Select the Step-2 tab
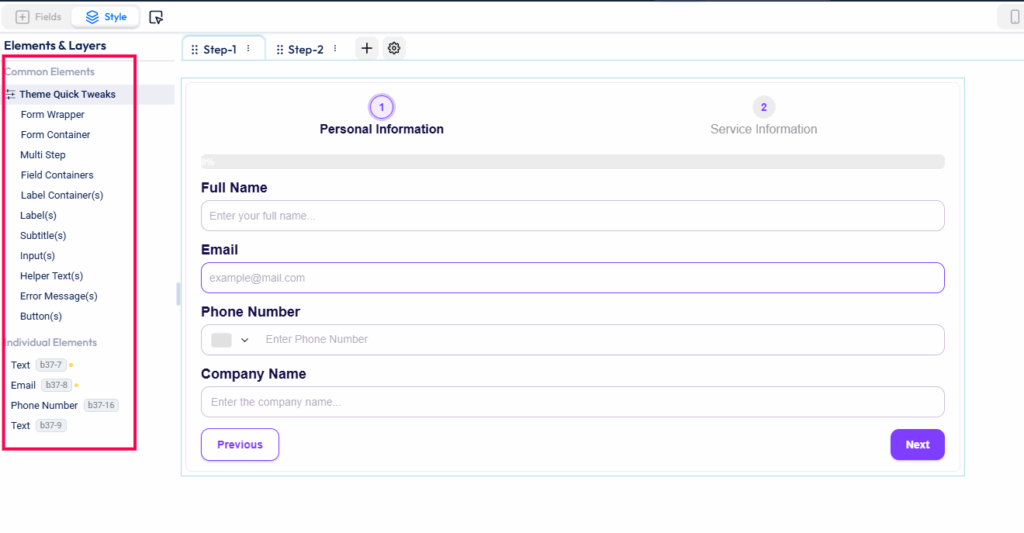Viewport: 1024px width, 533px height. pos(305,49)
